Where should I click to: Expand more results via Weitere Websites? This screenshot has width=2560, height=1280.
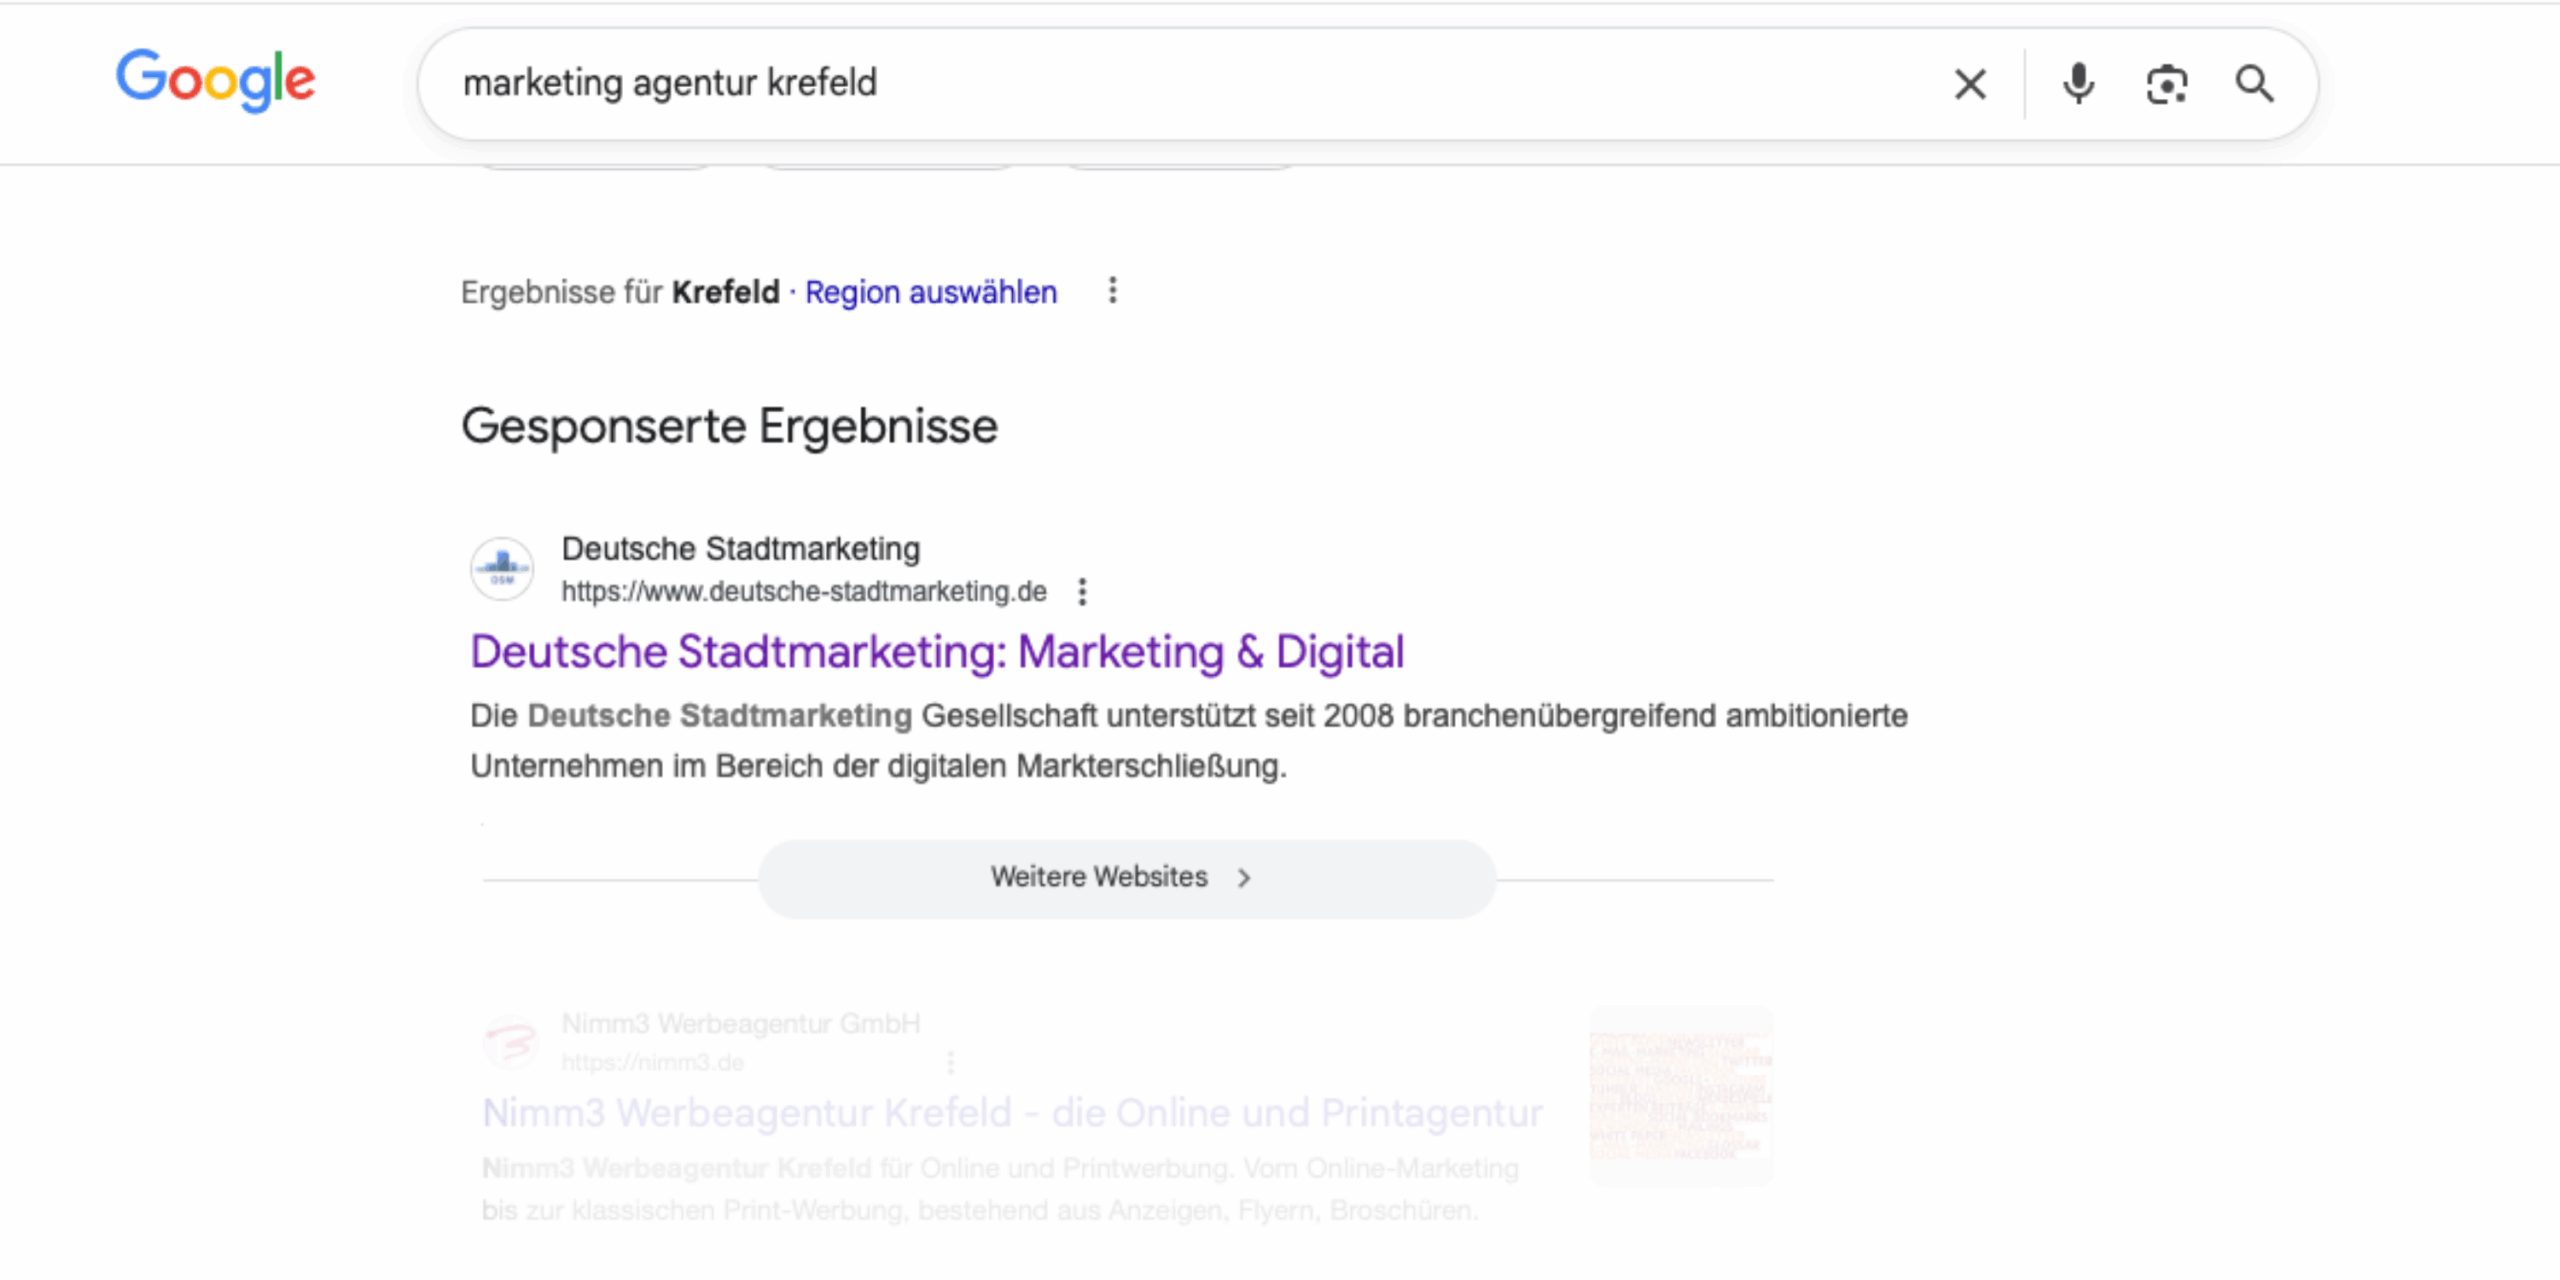tap(1098, 877)
